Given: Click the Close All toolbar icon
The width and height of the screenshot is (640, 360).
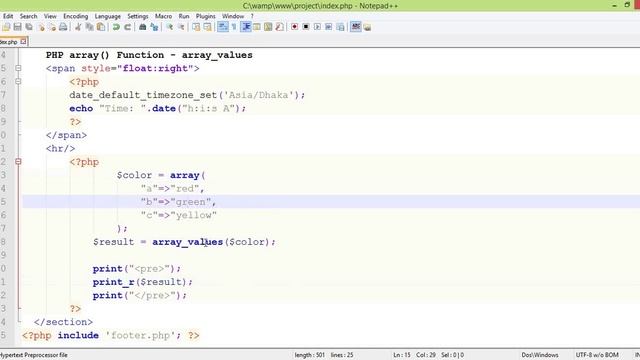Looking at the screenshot, I should coord(52,27).
